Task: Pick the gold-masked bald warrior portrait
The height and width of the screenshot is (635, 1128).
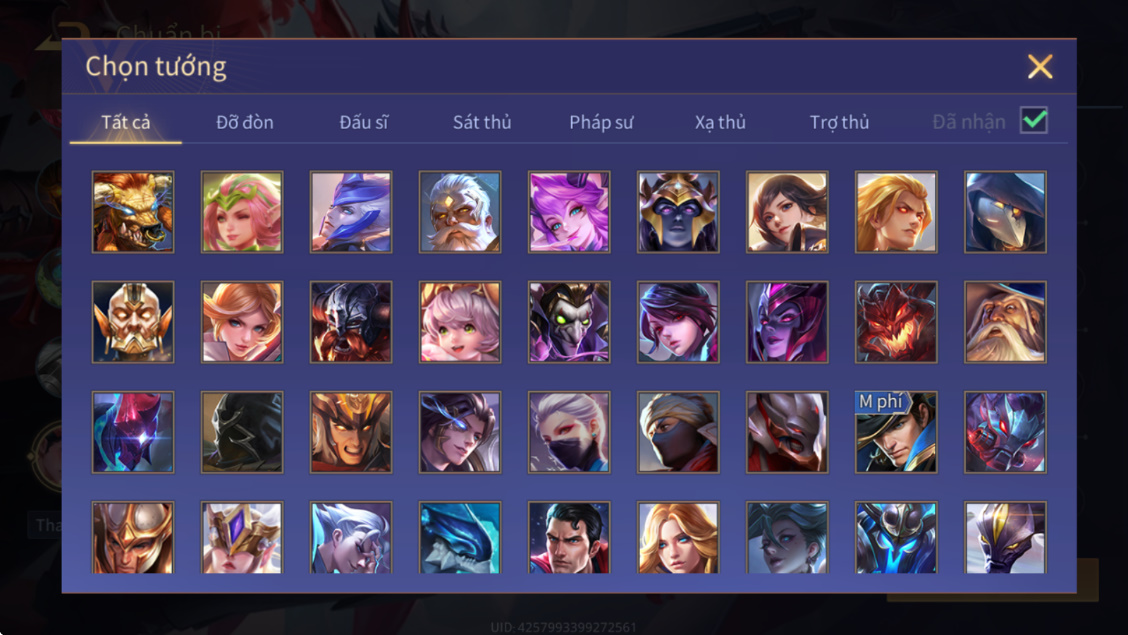Action: tap(133, 322)
